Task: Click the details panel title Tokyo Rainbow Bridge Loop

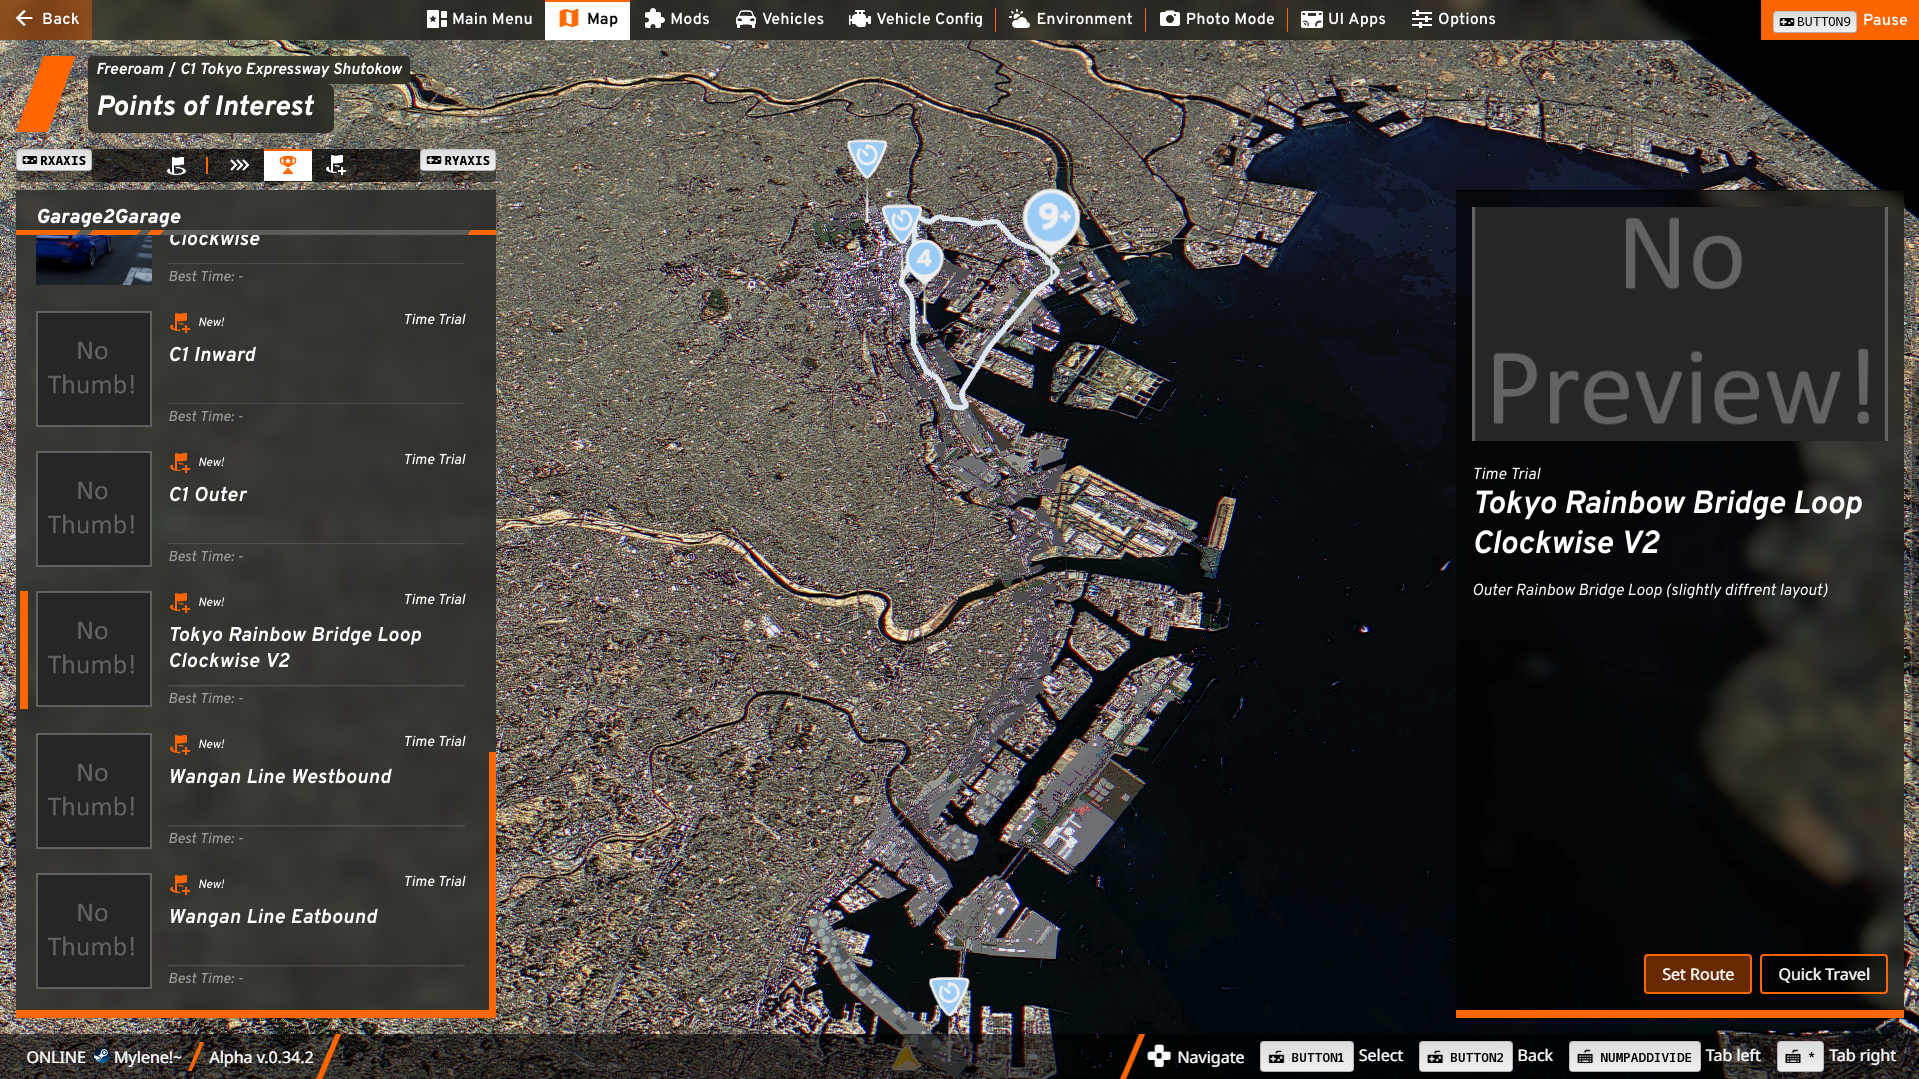Action: [1668, 522]
